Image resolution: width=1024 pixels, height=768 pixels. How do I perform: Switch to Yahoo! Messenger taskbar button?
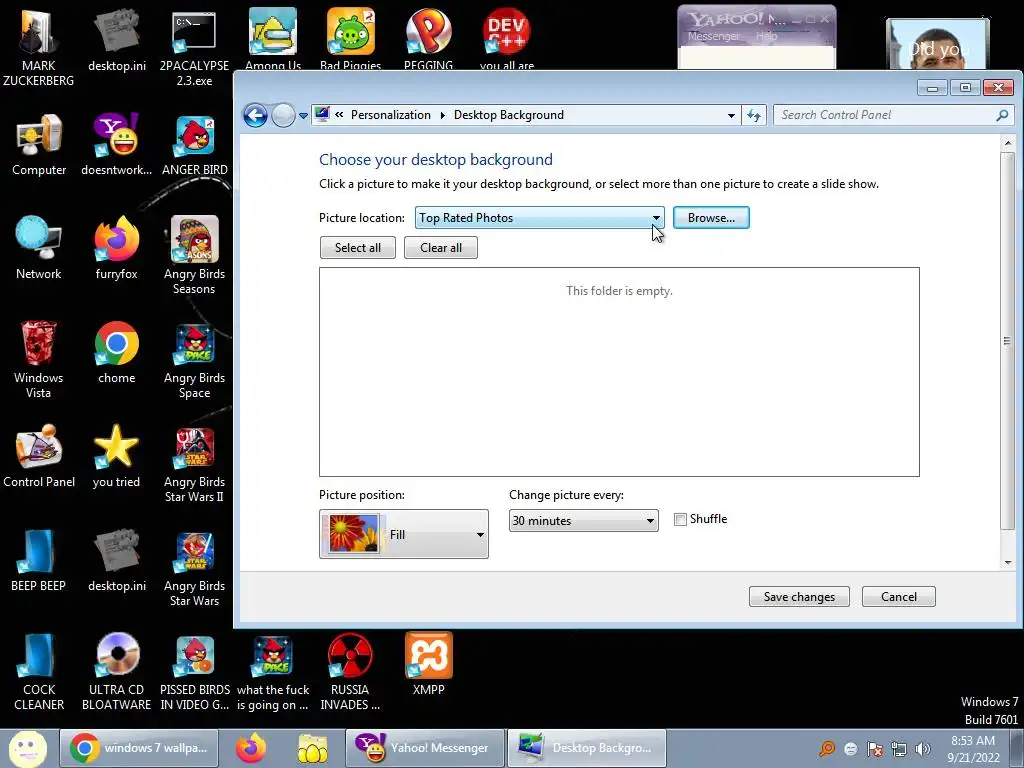click(425, 748)
